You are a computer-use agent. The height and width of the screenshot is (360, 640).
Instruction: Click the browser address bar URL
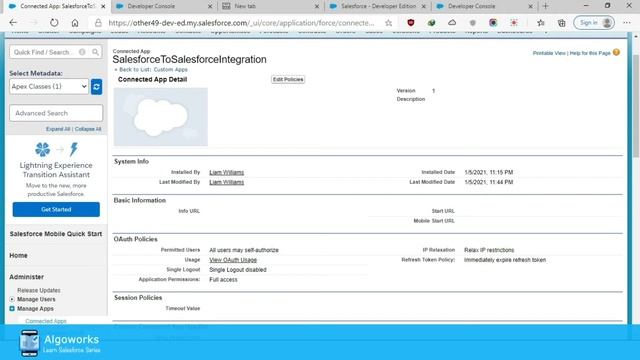point(241,23)
